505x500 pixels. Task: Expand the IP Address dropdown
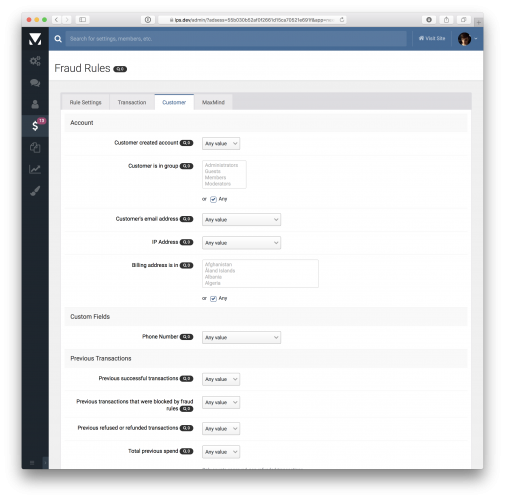tap(241, 243)
